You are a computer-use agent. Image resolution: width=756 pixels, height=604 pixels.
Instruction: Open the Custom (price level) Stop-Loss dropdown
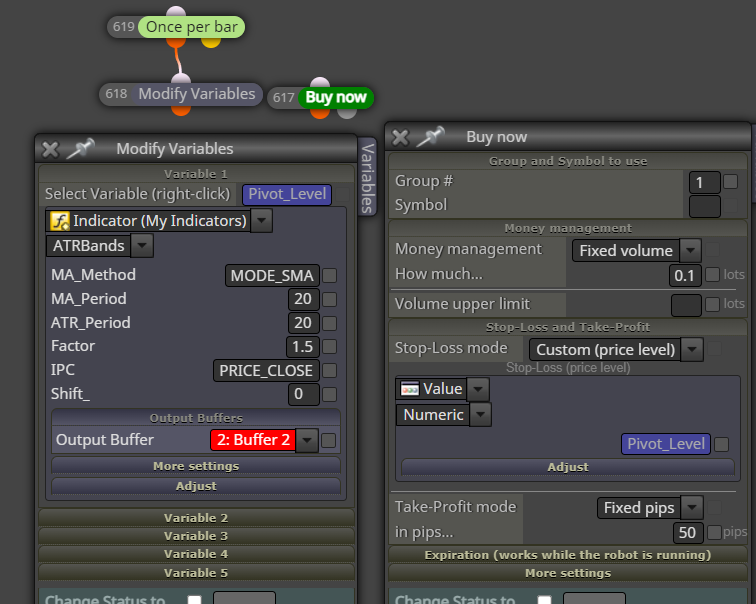click(692, 350)
